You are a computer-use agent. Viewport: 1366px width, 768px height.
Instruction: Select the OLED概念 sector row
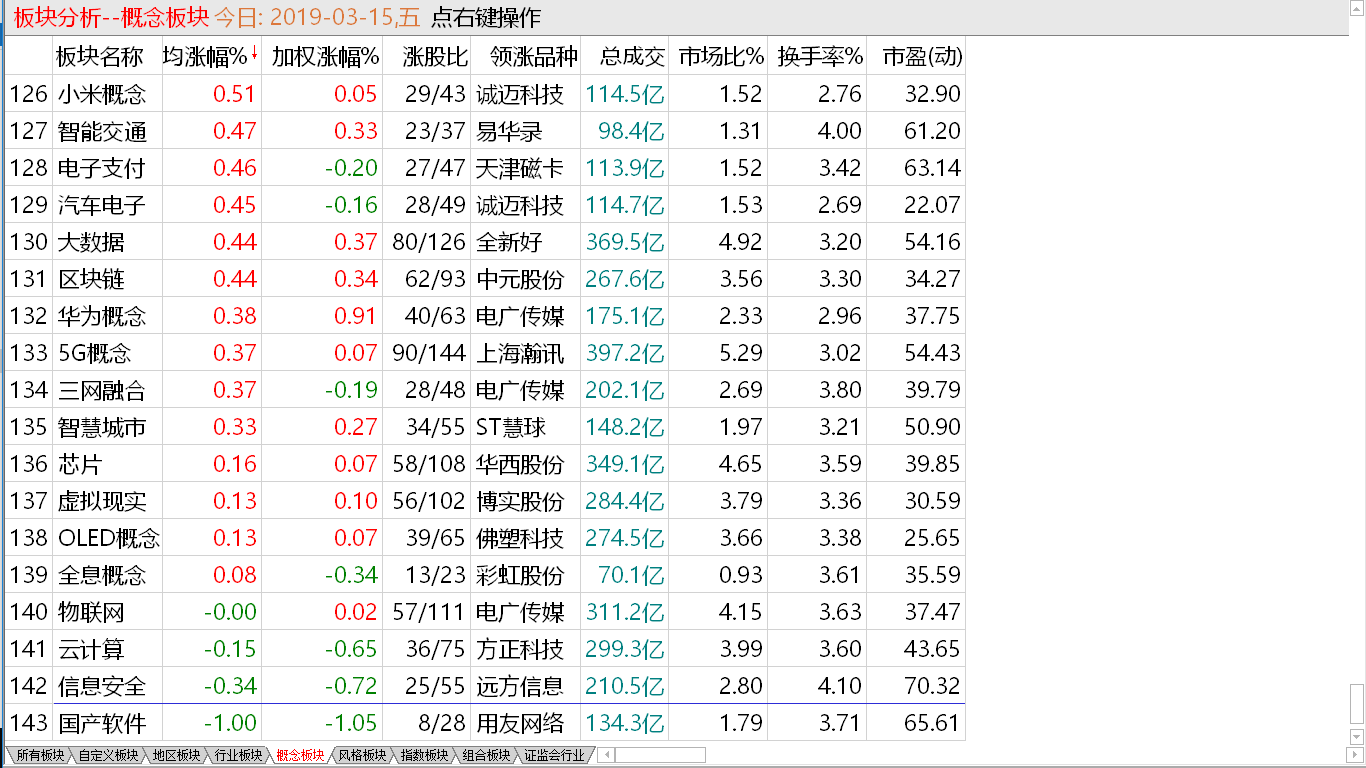click(485, 538)
